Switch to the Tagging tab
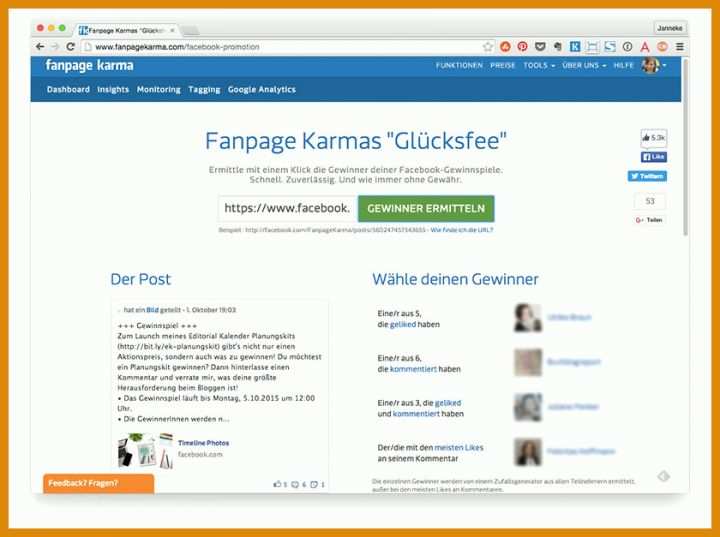This screenshot has height=537, width=720. pos(204,90)
